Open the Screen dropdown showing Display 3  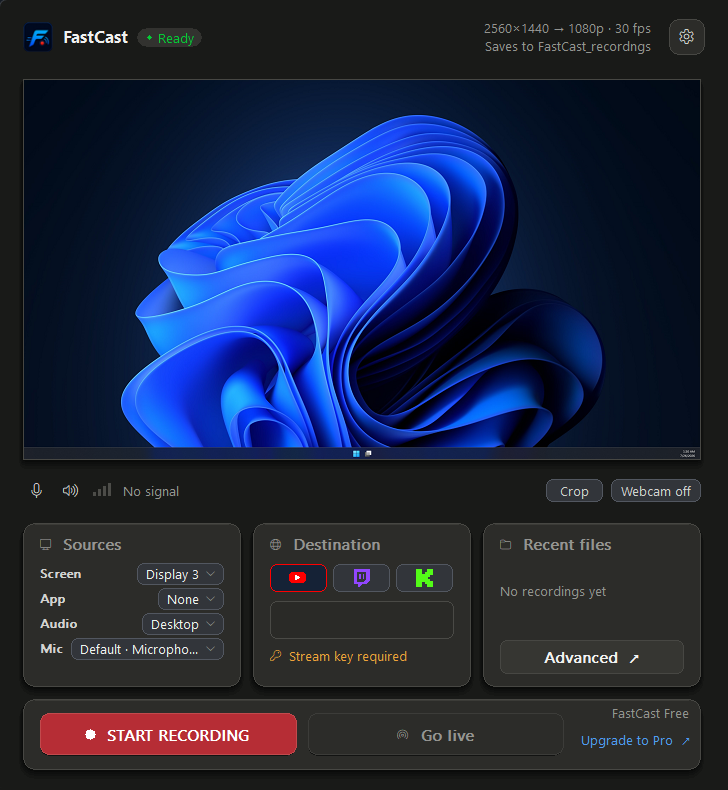[180, 574]
